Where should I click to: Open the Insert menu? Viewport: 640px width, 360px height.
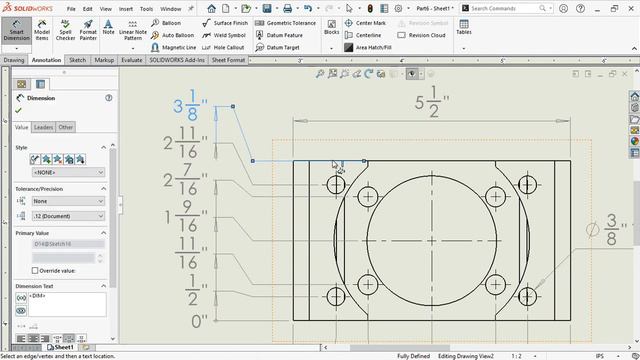coord(126,9)
